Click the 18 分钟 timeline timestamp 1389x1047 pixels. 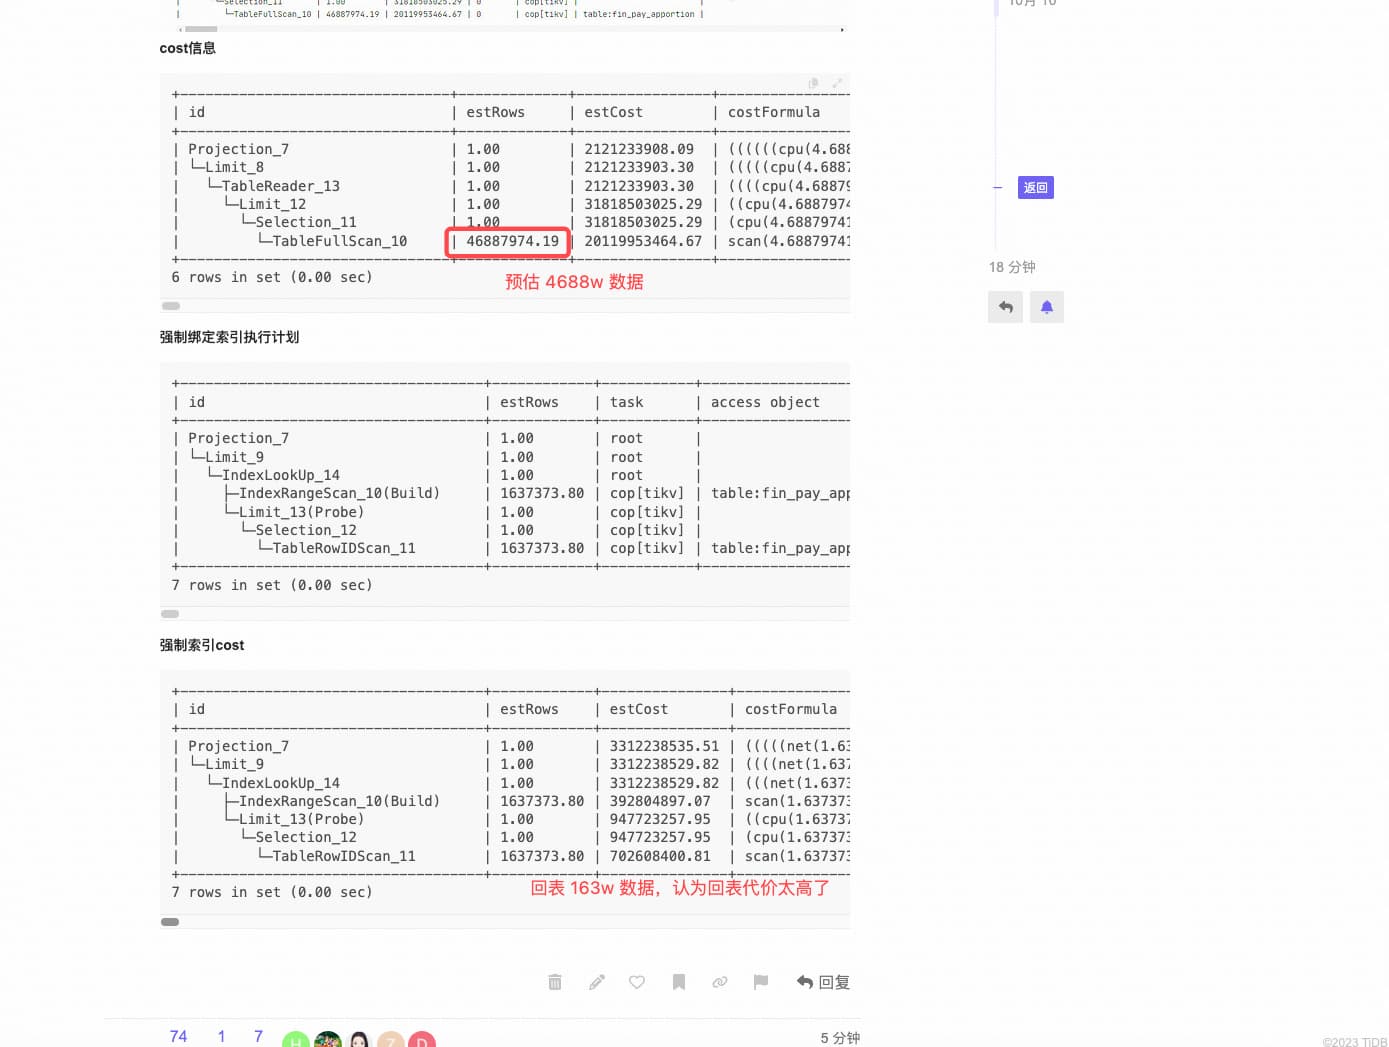click(1012, 267)
